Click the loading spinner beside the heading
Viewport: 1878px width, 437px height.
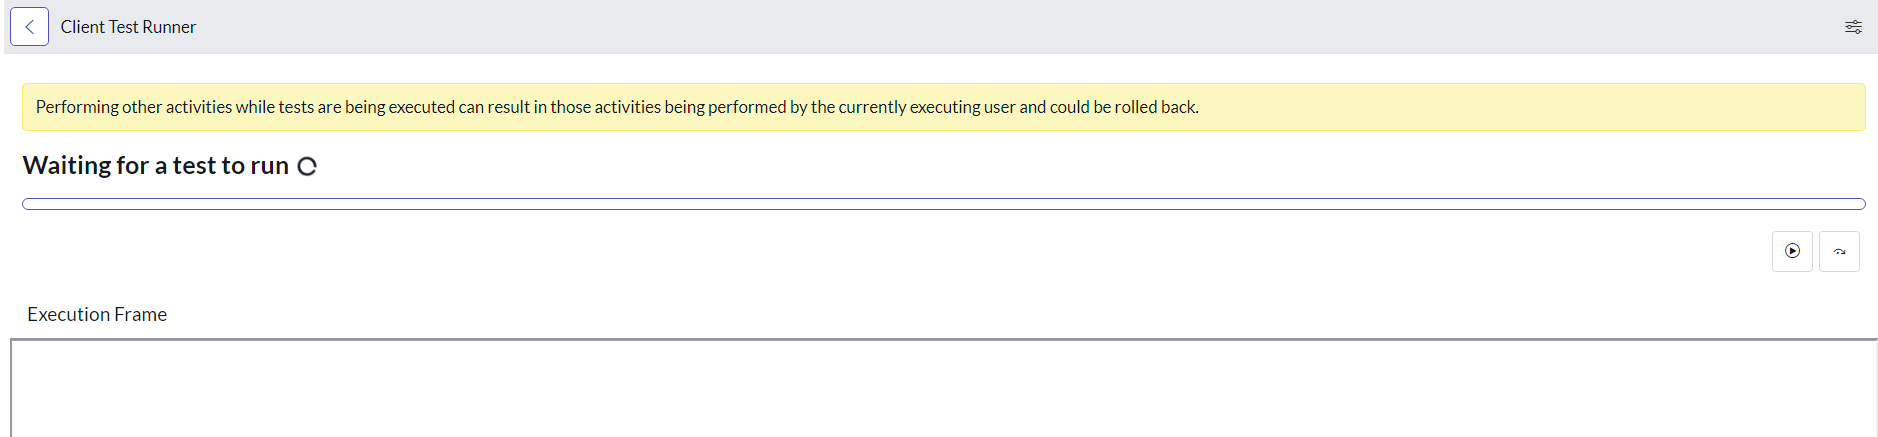point(307,166)
